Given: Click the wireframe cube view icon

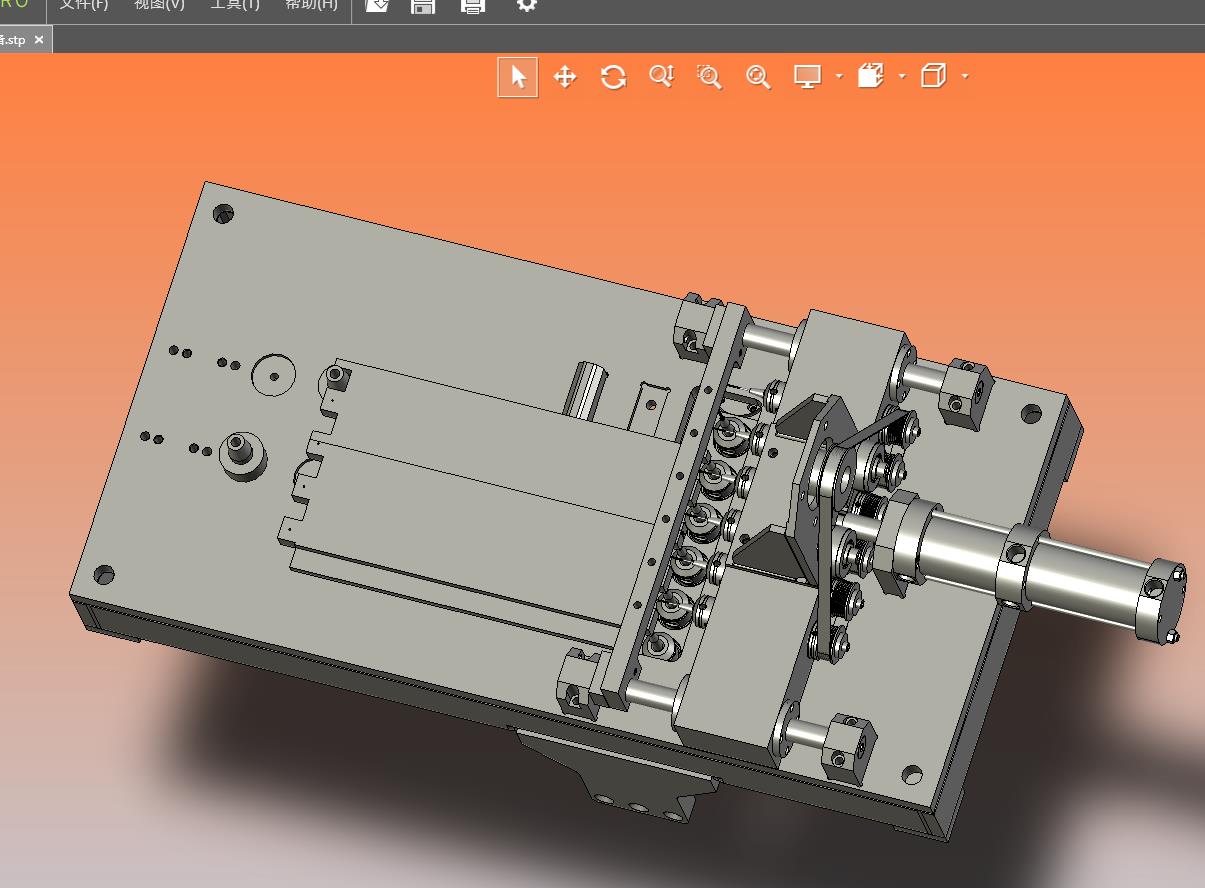Looking at the screenshot, I should click(933, 76).
